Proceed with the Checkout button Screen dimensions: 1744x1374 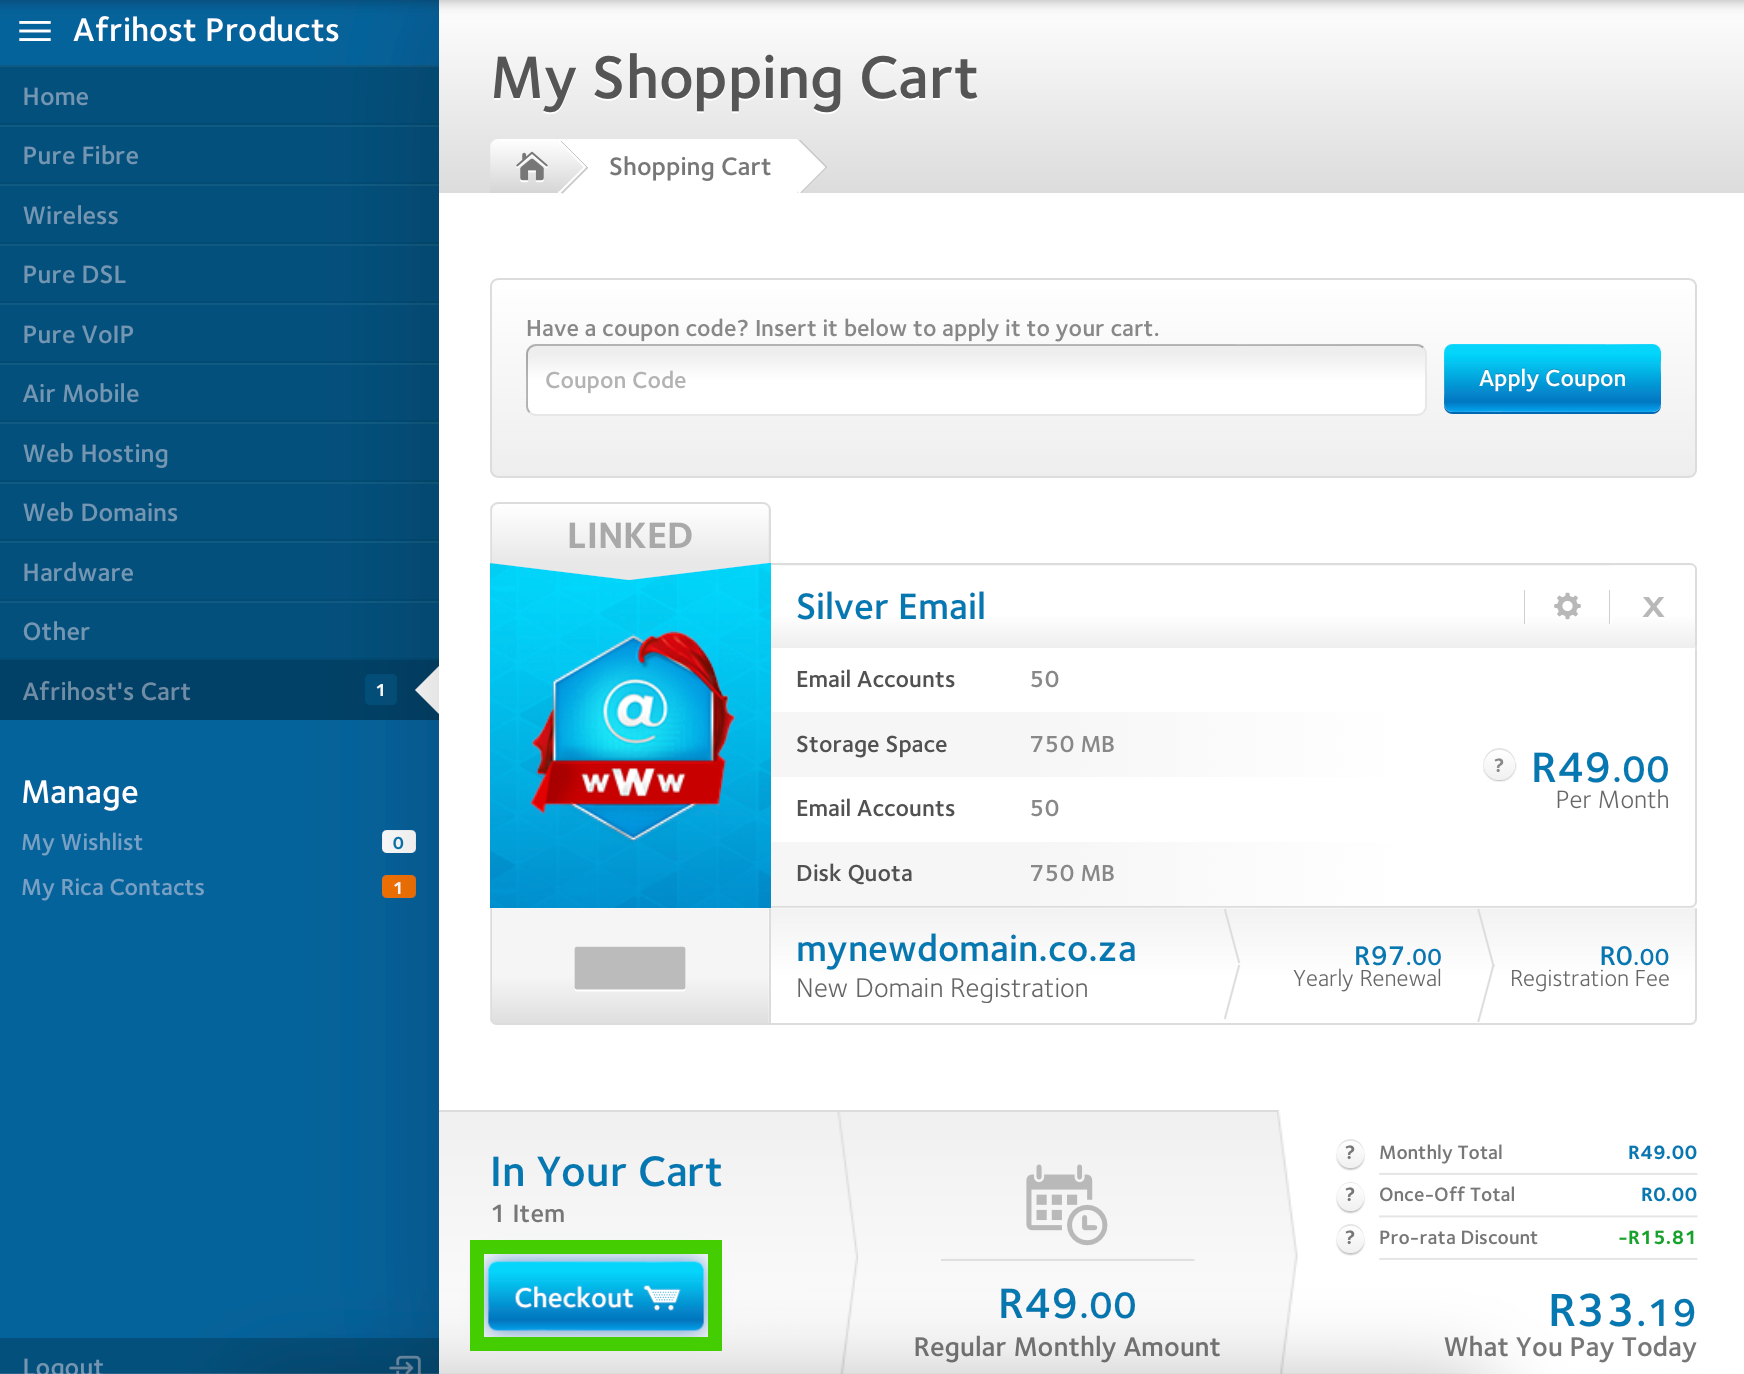click(596, 1297)
